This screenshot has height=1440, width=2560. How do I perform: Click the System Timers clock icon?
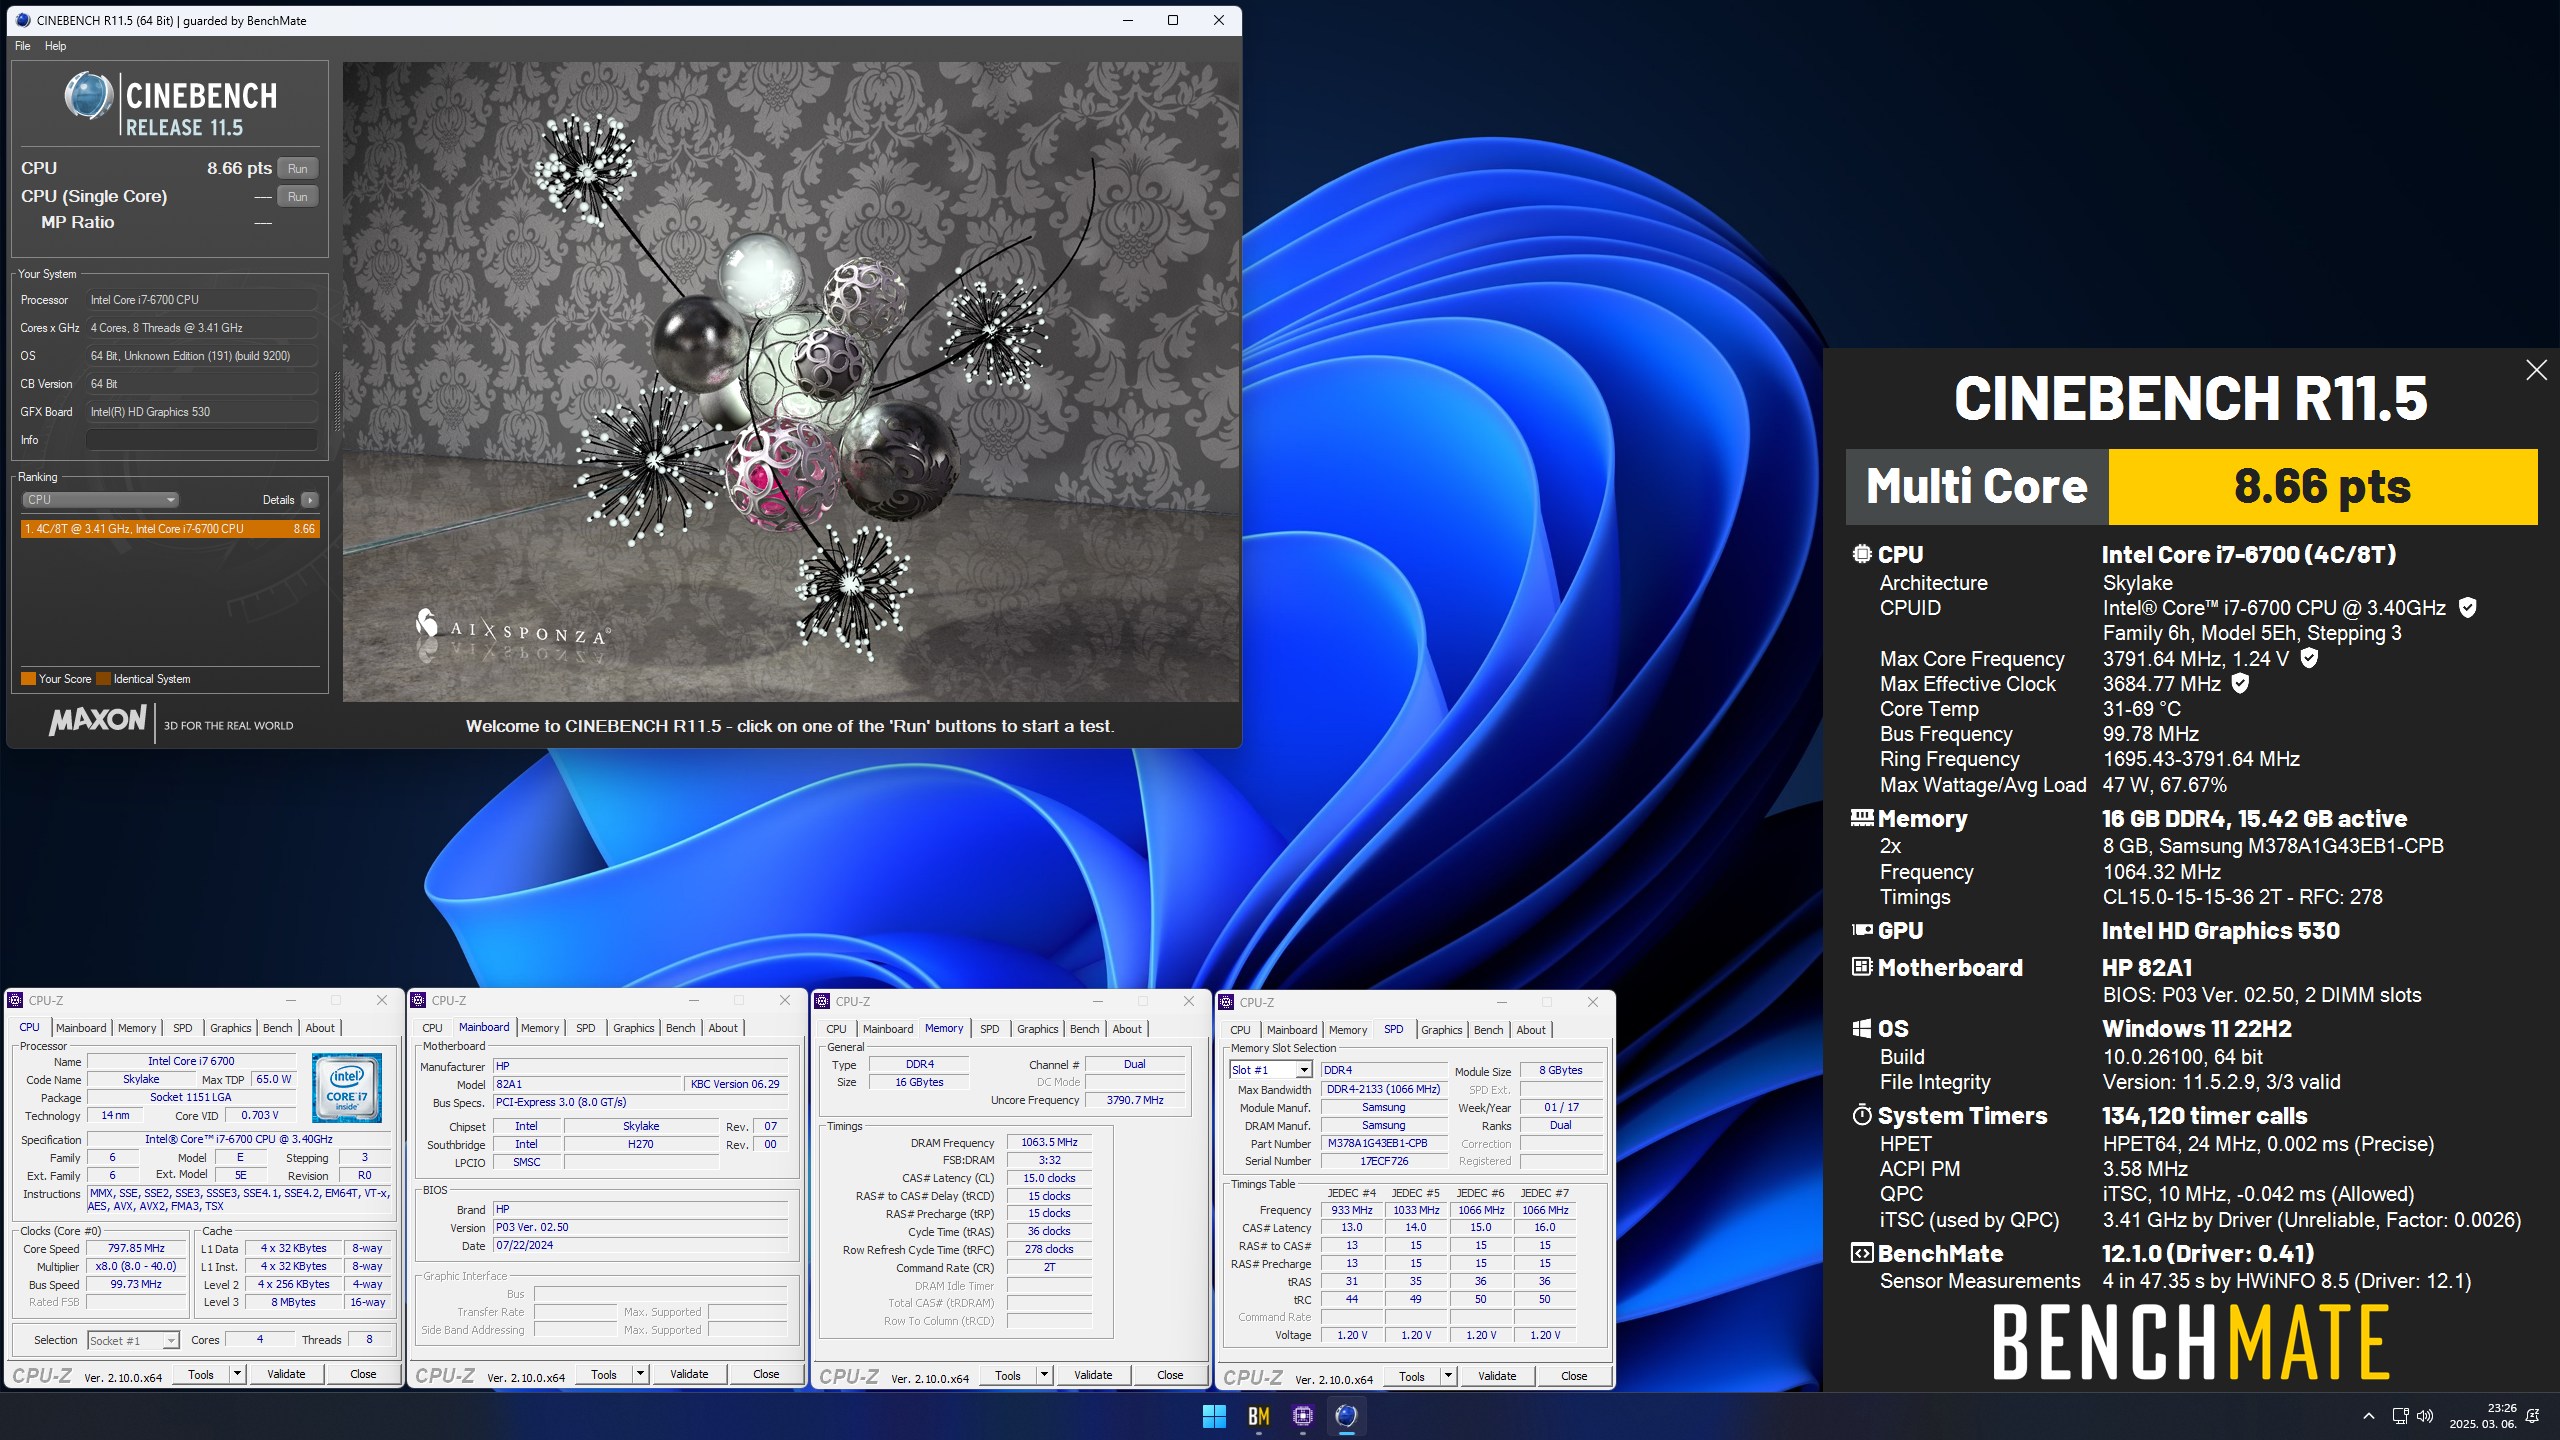coord(1861,1114)
